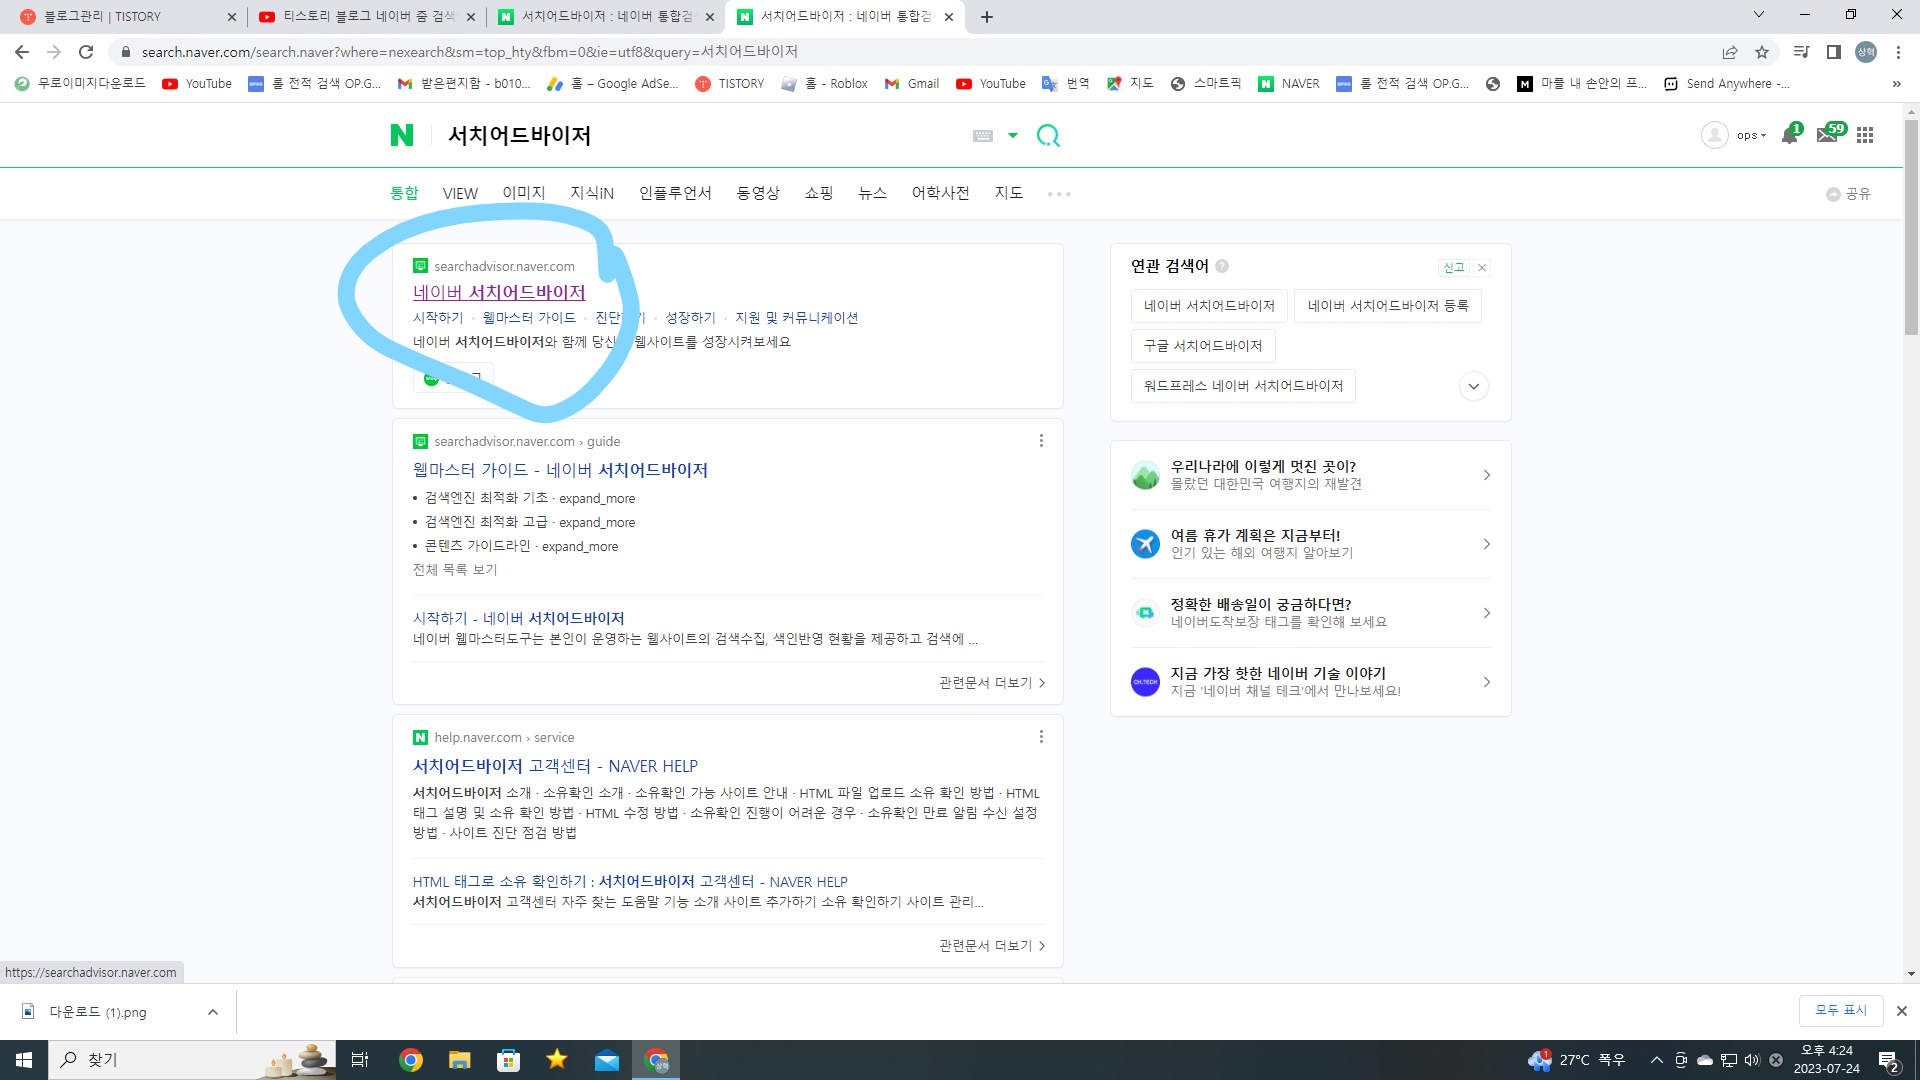Open the on-screen keyboard icon in search bar
This screenshot has width=1920, height=1080.
[983, 135]
